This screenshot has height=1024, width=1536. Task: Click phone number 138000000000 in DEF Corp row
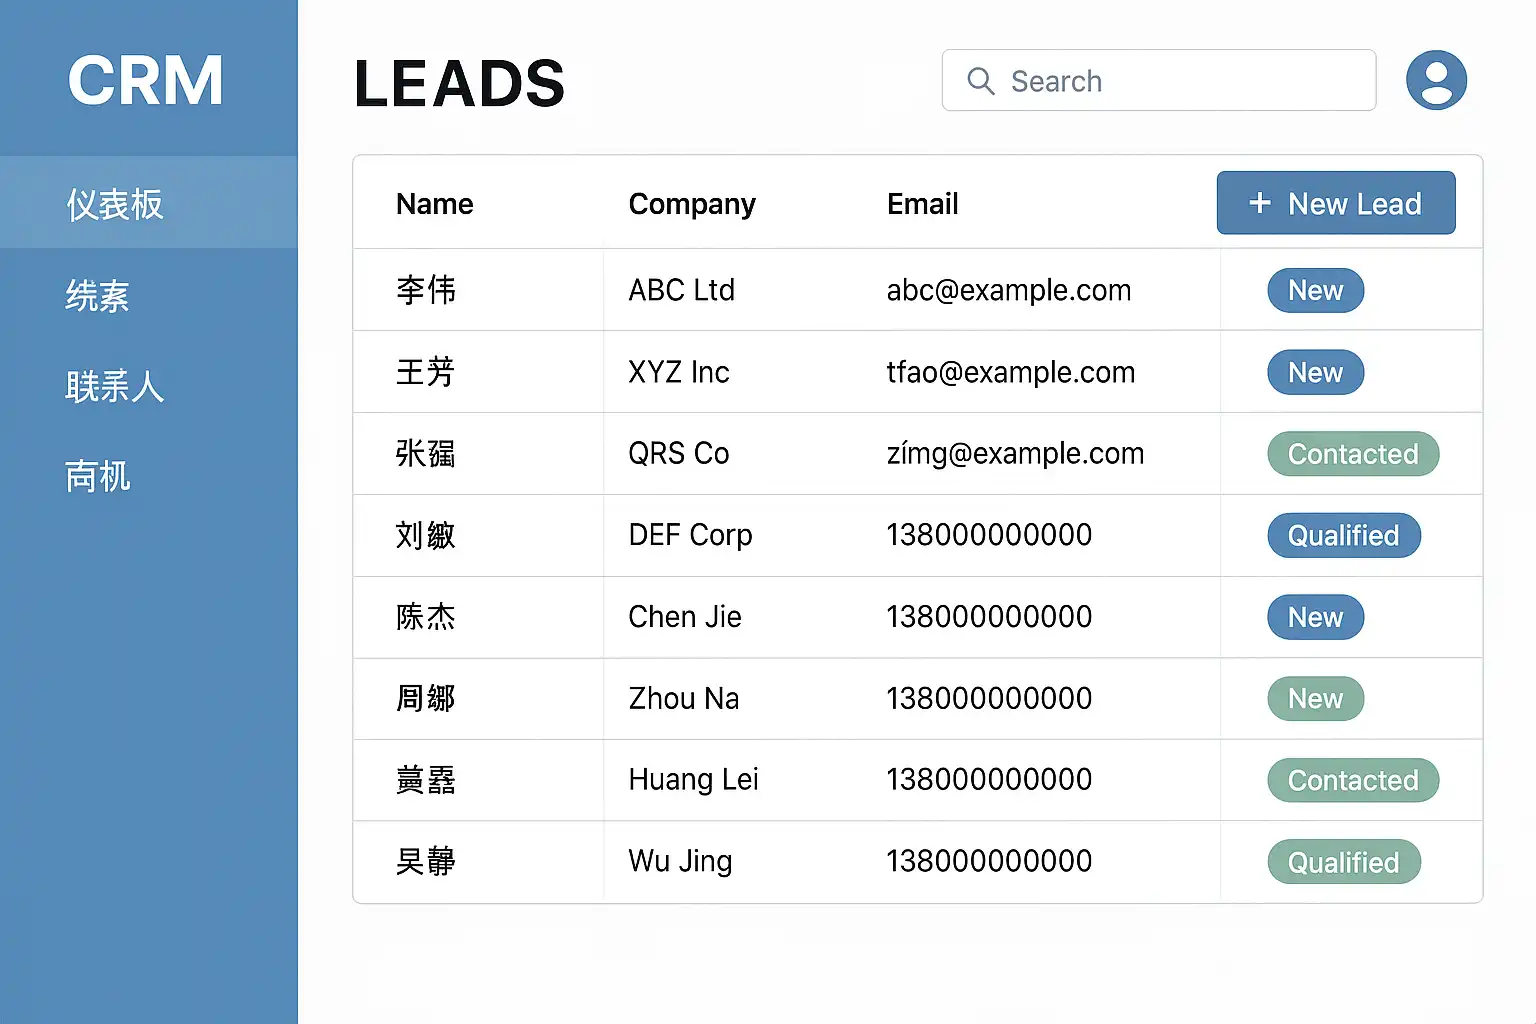pos(989,535)
